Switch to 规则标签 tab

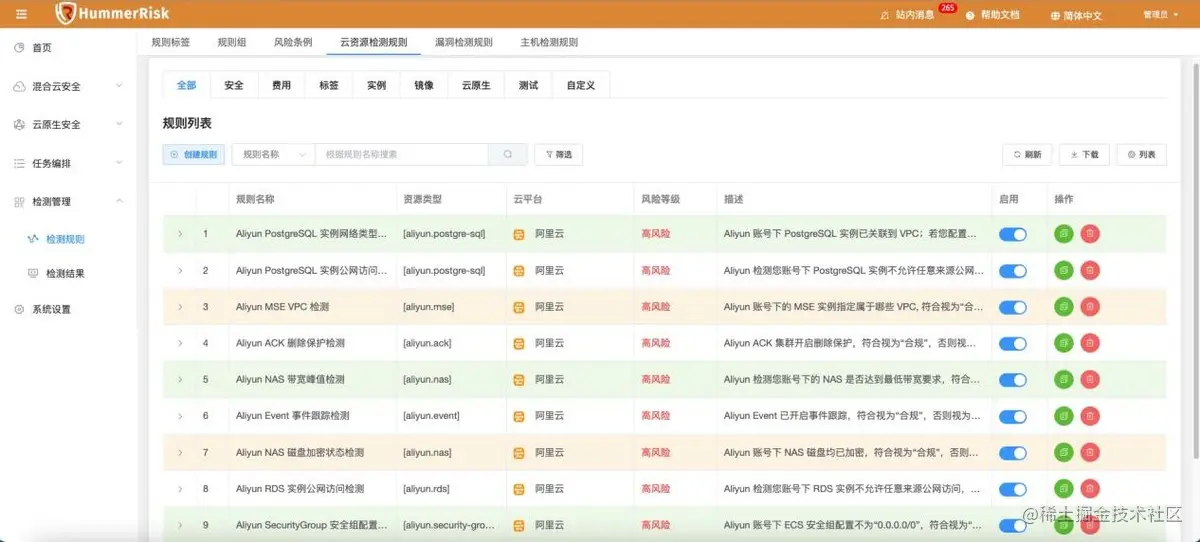click(170, 42)
